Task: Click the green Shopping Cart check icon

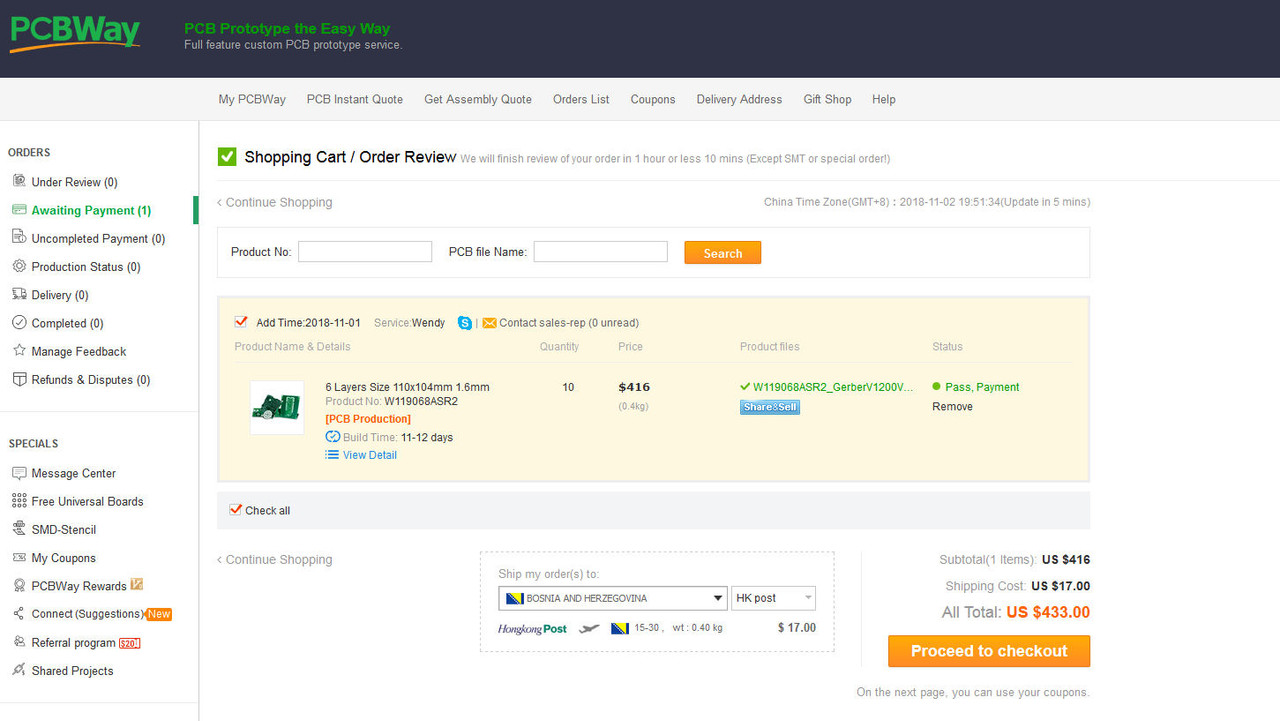Action: click(x=227, y=157)
